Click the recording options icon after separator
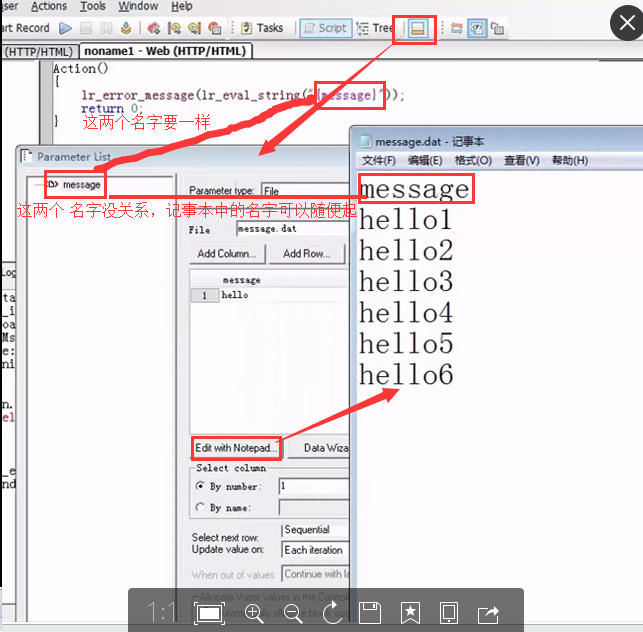643x632 pixels. coord(154,28)
